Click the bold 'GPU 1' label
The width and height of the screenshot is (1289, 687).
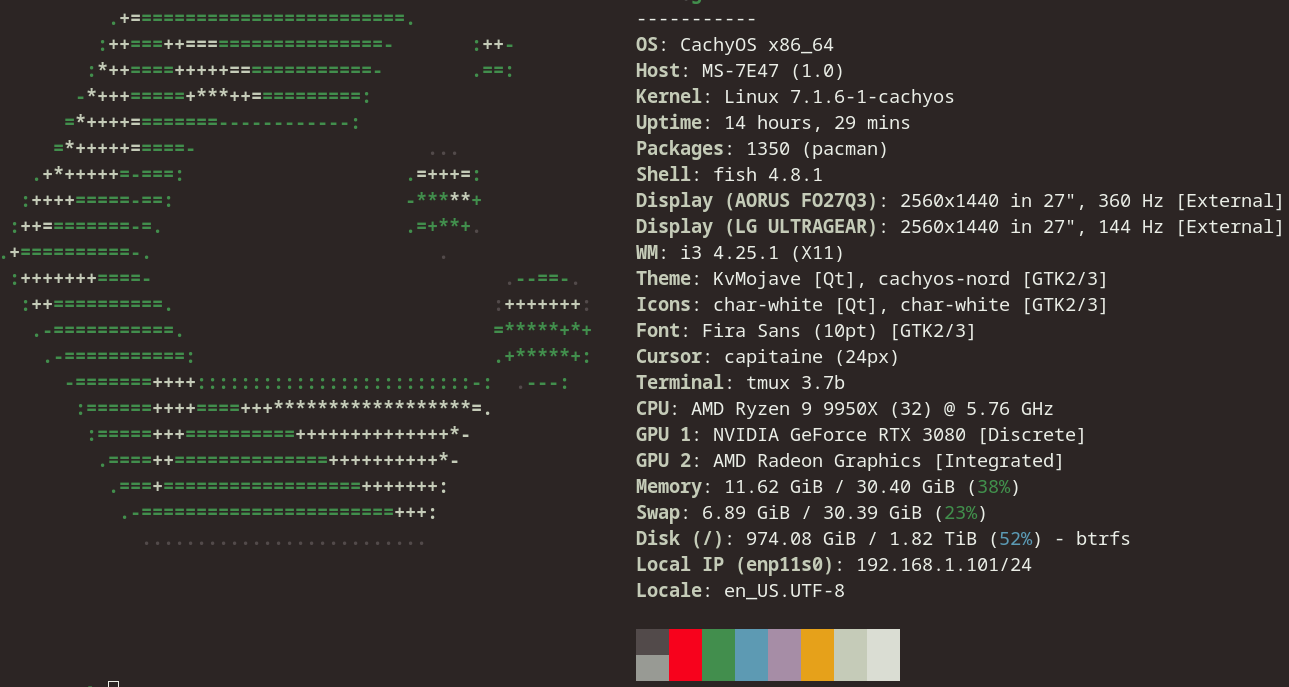tap(663, 435)
